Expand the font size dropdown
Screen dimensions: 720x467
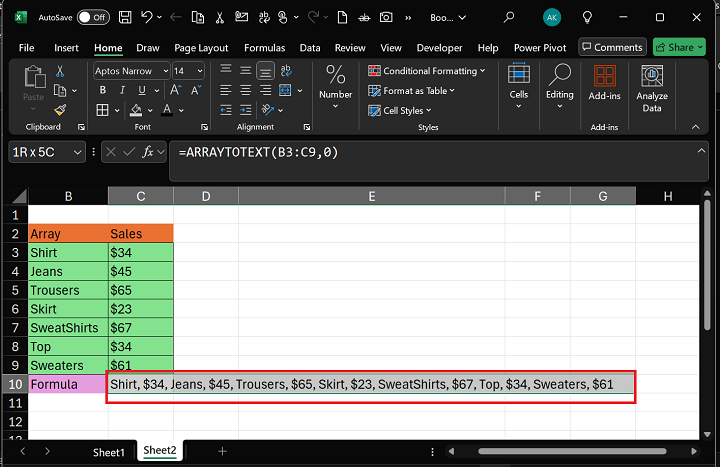pyautogui.click(x=198, y=71)
